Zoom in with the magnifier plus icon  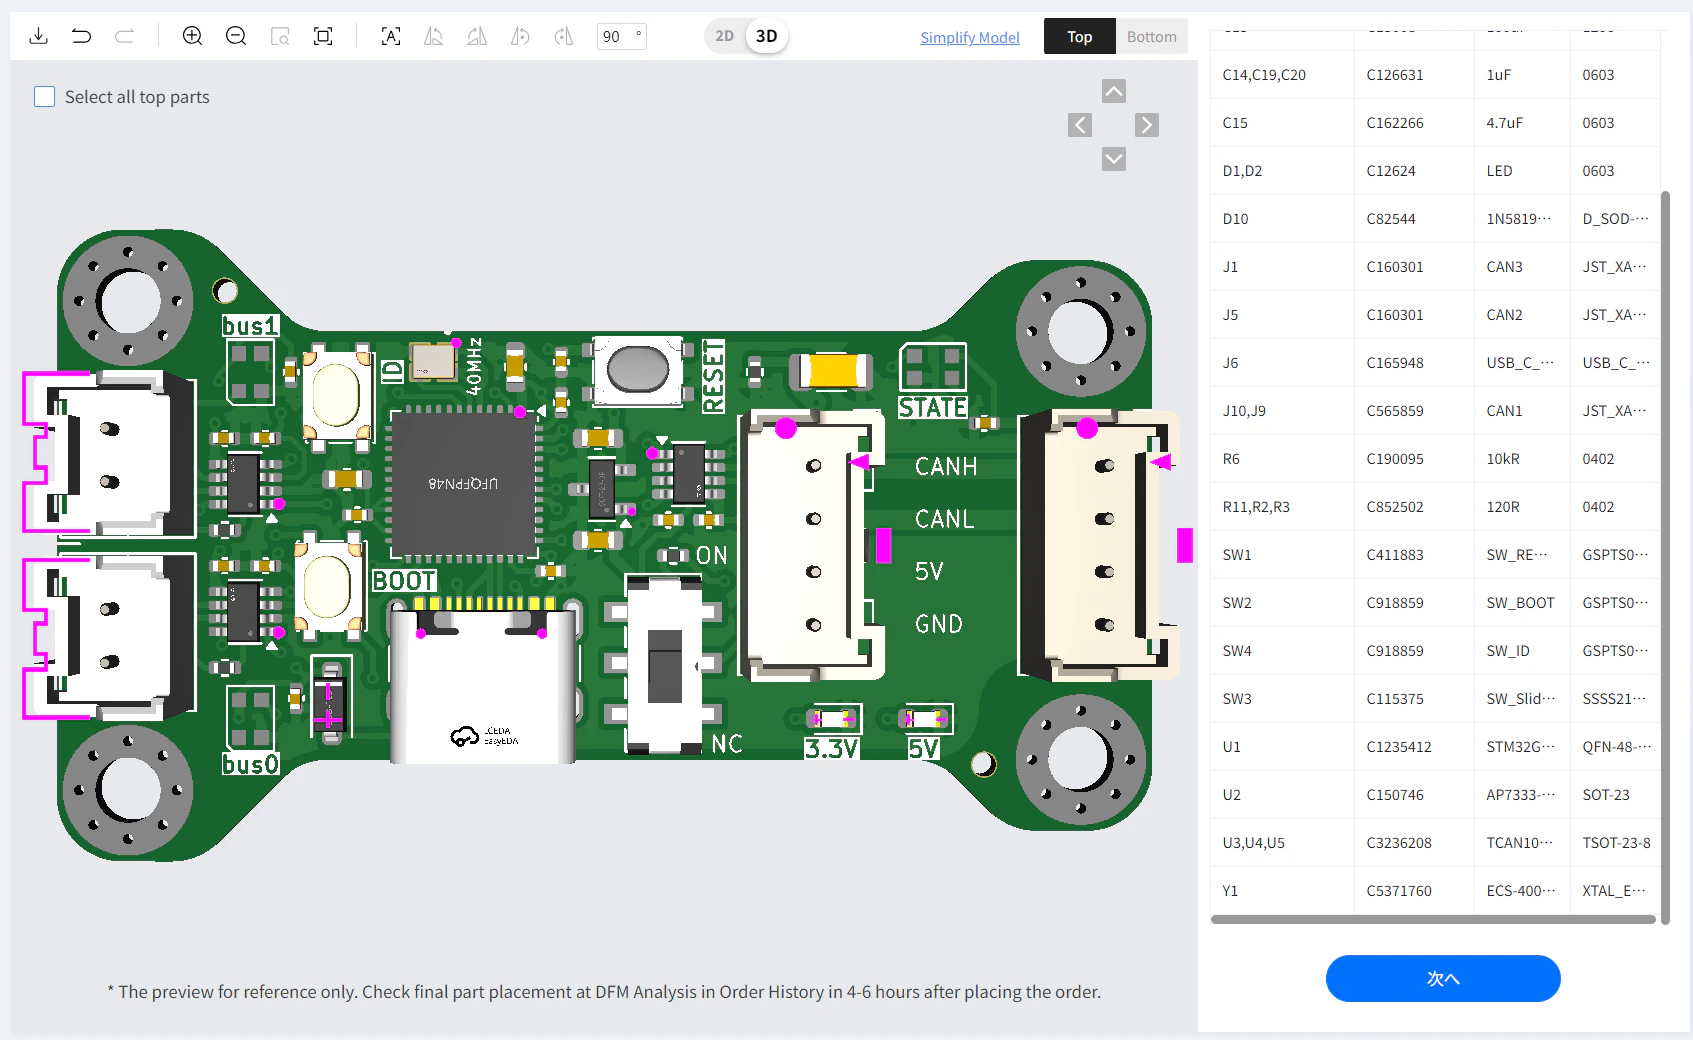coord(192,36)
